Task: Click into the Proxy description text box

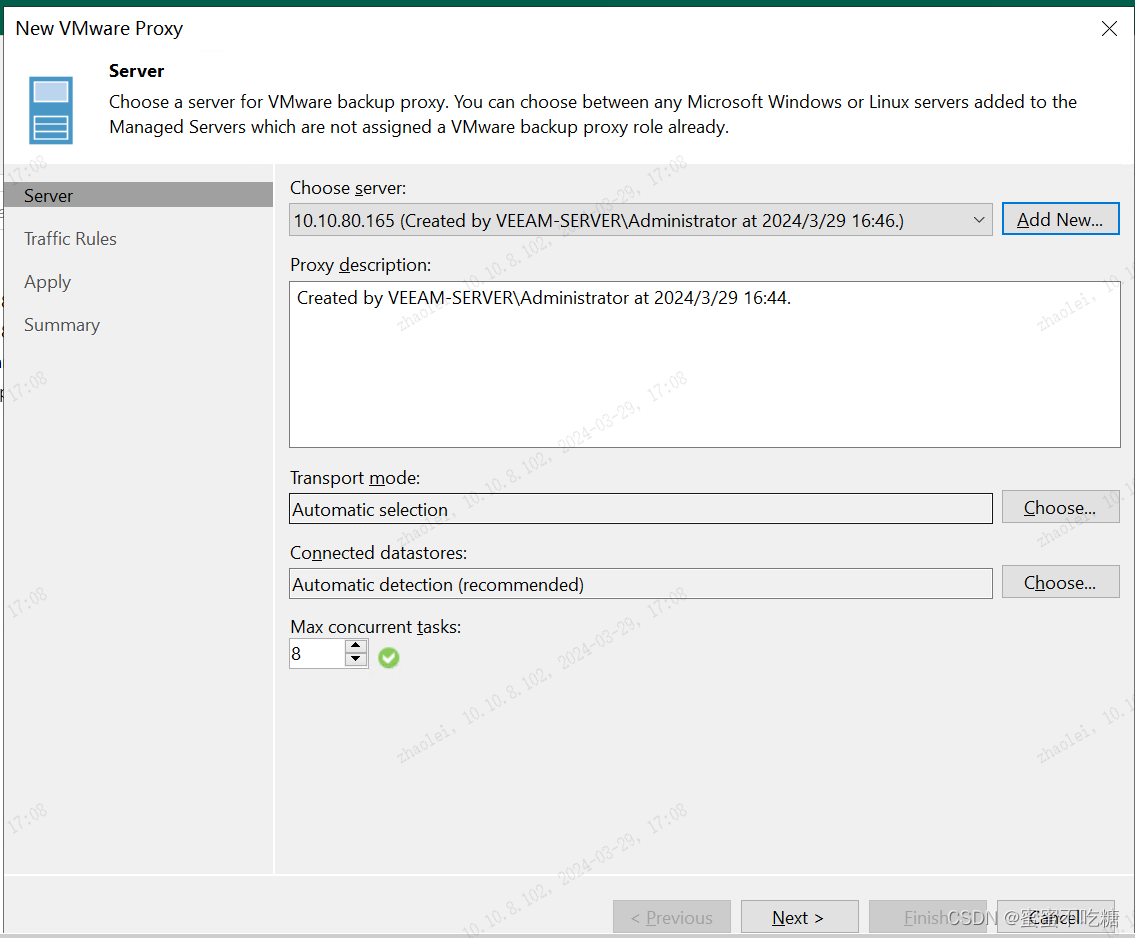Action: click(704, 365)
